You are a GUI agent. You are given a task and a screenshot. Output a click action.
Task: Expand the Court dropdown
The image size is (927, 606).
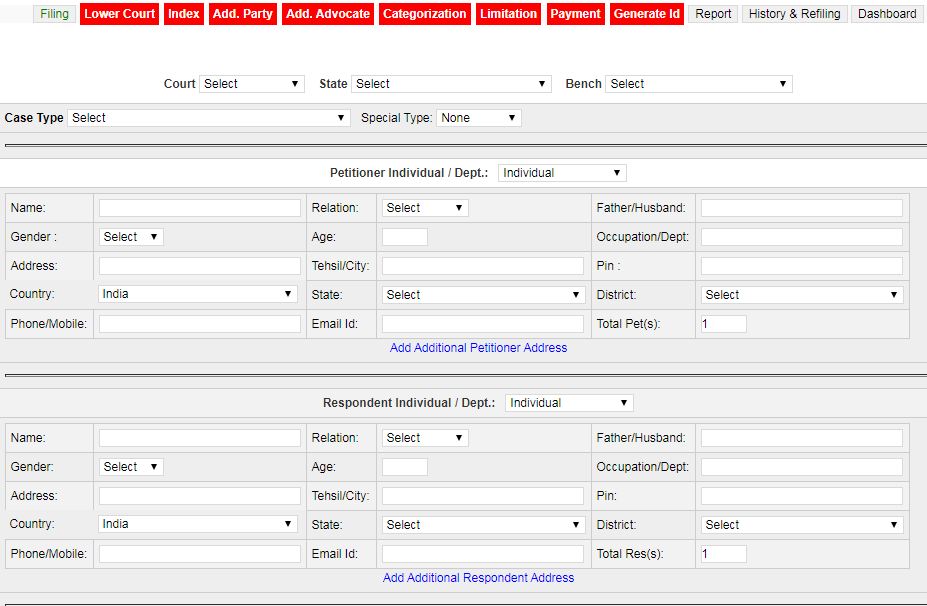[251, 84]
